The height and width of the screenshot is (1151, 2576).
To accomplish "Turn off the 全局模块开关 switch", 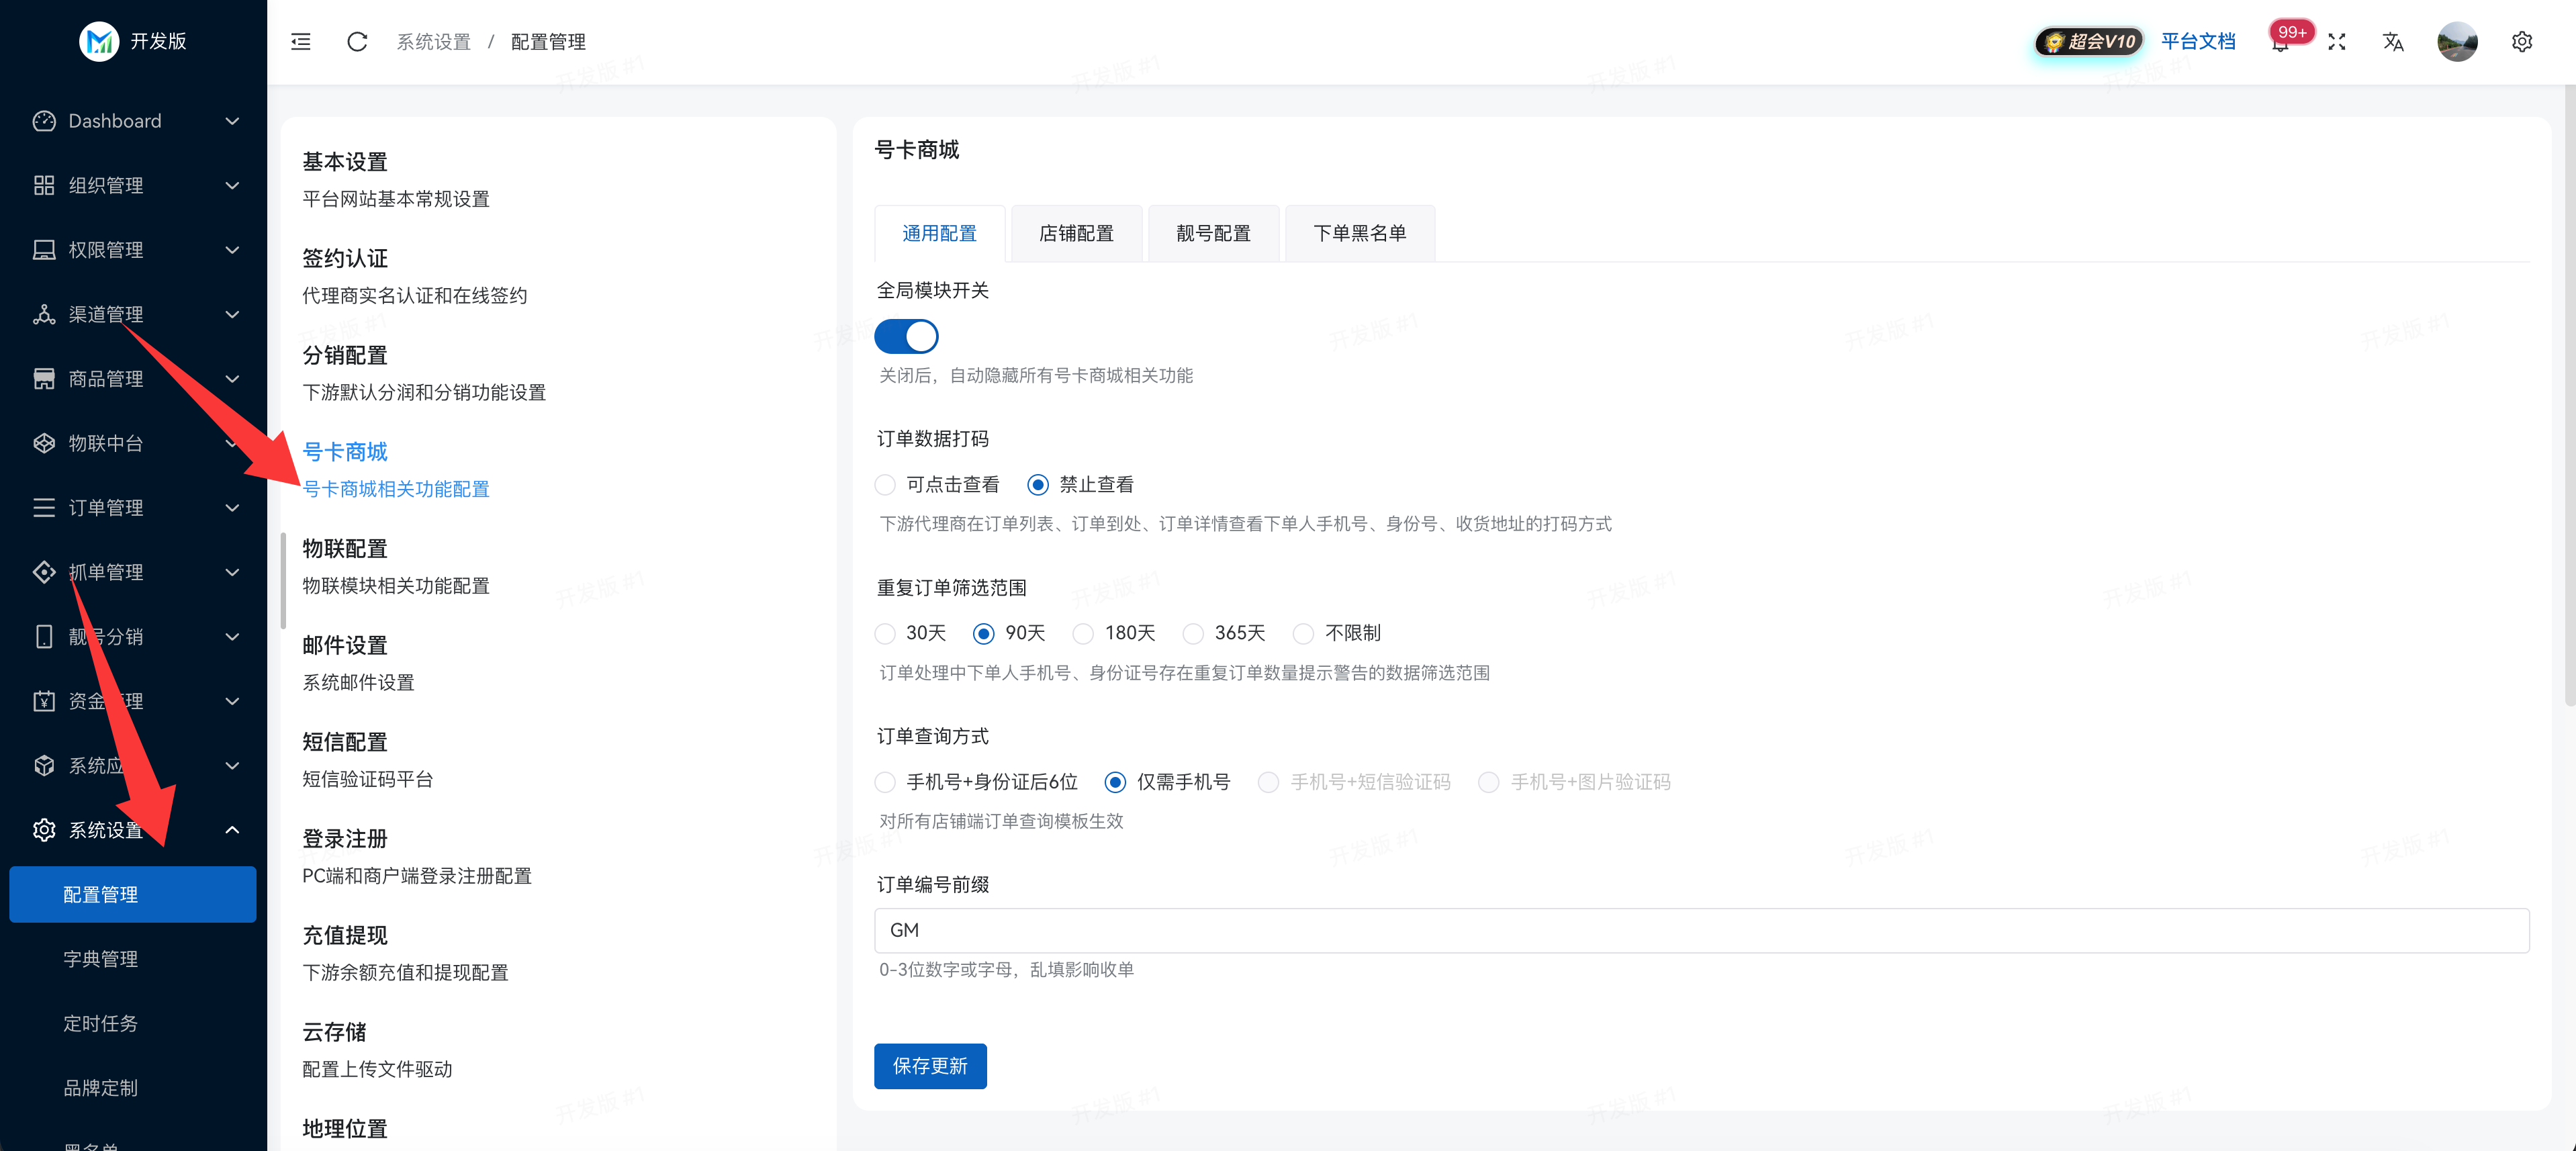I will click(906, 336).
